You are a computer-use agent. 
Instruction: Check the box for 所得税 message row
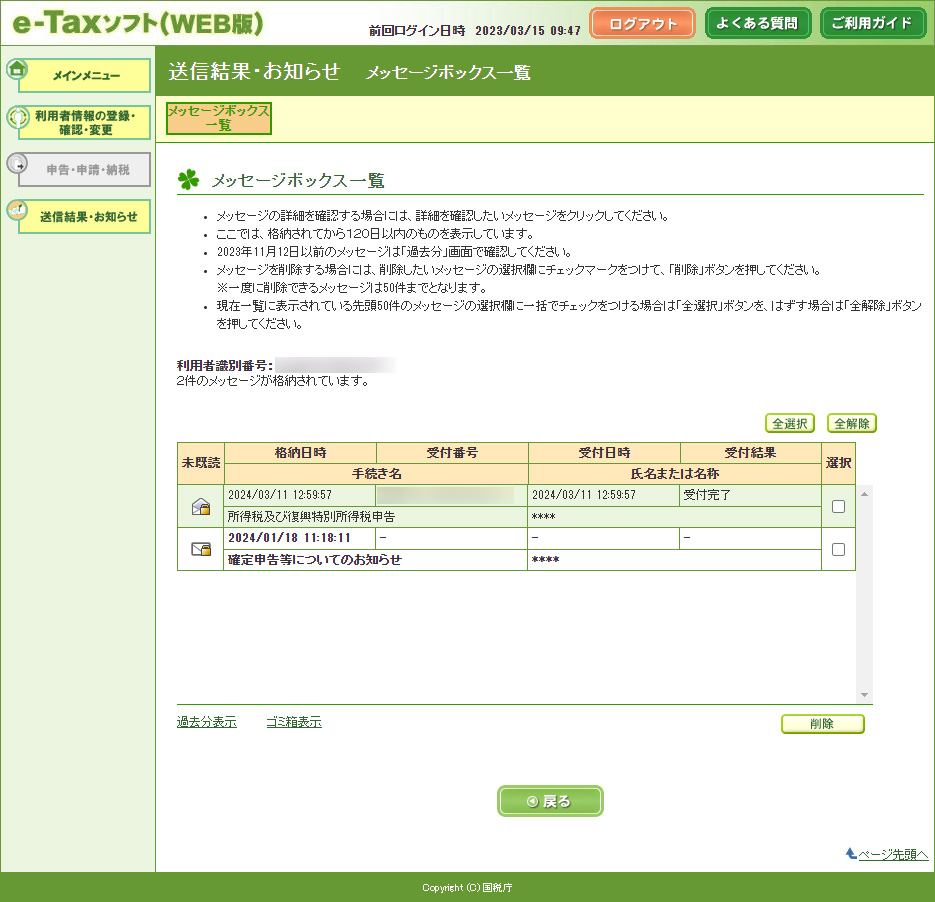click(838, 506)
